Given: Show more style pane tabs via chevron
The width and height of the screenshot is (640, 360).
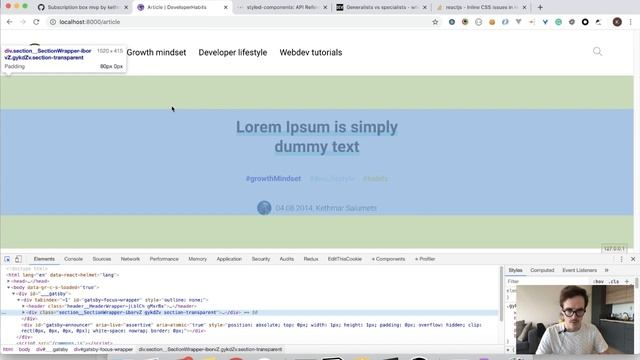Looking at the screenshot, I should 607,270.
